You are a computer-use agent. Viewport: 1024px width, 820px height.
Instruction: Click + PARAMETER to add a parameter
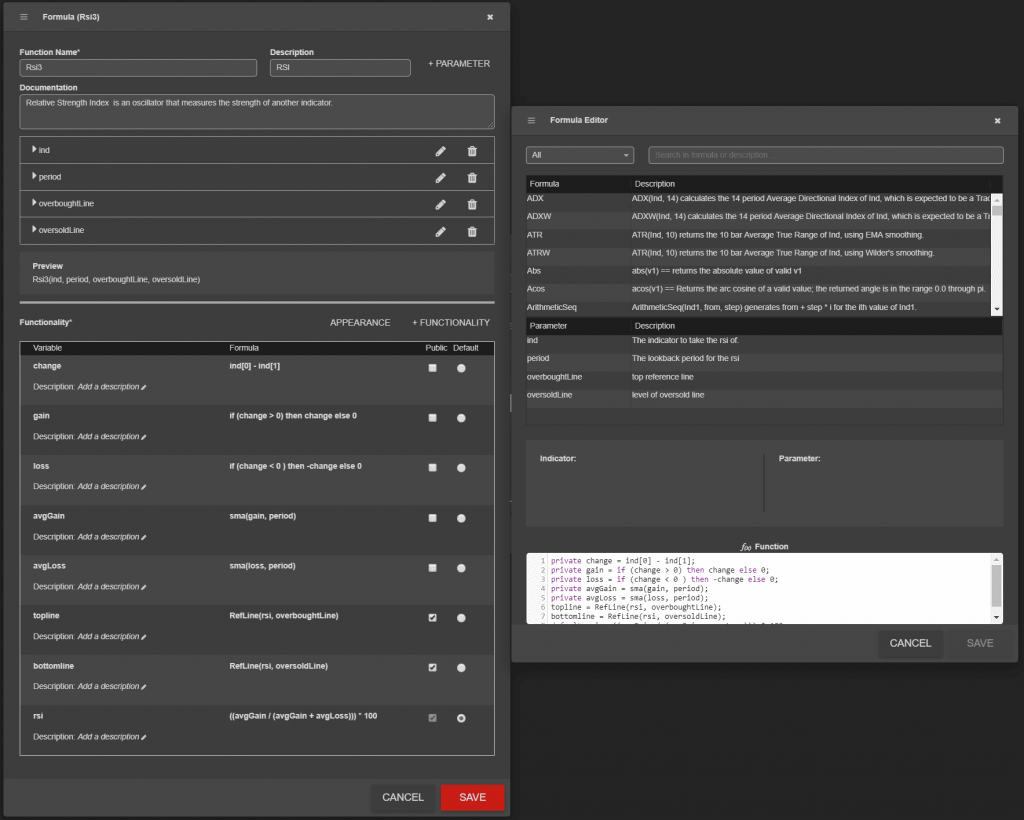coord(459,64)
